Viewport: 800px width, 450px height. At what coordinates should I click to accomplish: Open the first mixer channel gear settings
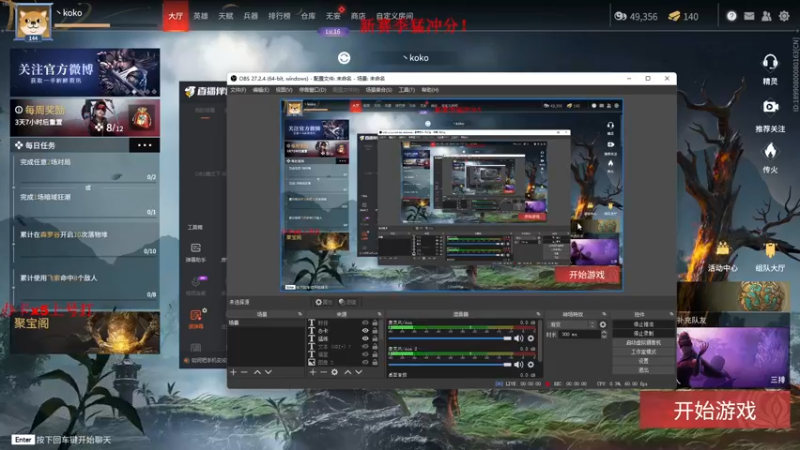pos(531,338)
